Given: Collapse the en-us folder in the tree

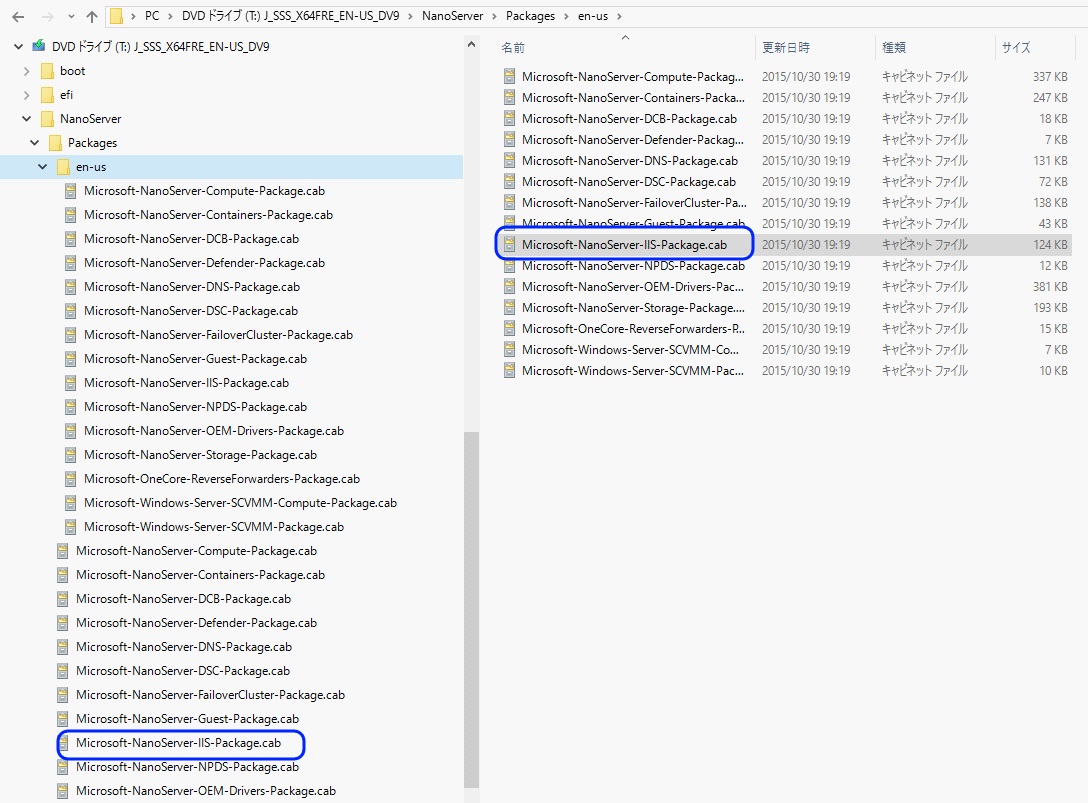Looking at the screenshot, I should click(x=42, y=167).
